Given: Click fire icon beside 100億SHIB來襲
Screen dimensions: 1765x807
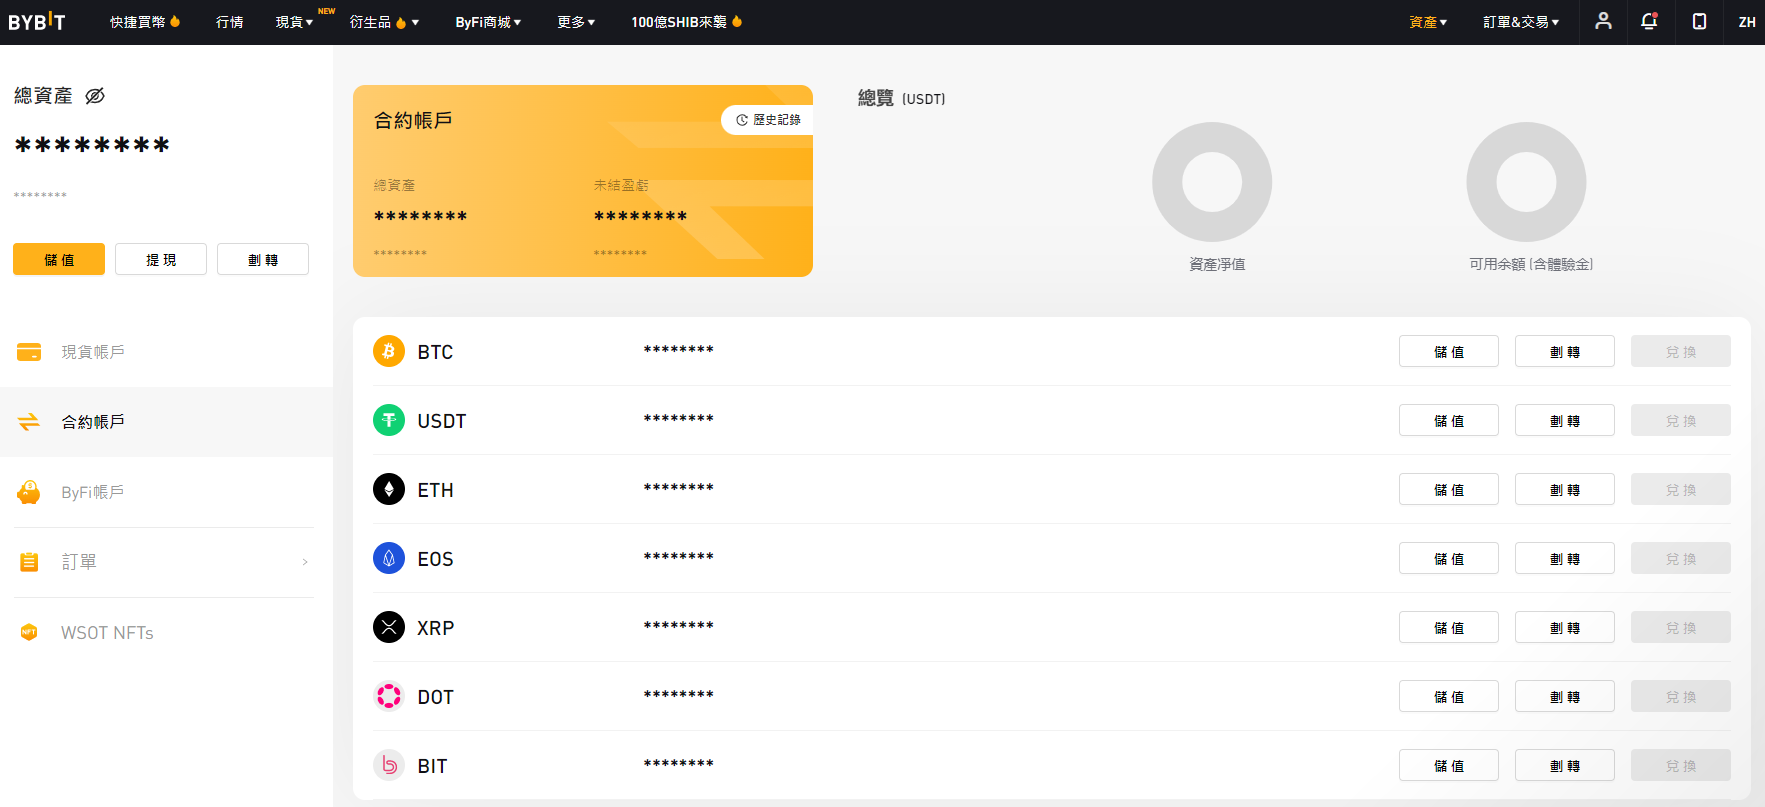Looking at the screenshot, I should (737, 21).
